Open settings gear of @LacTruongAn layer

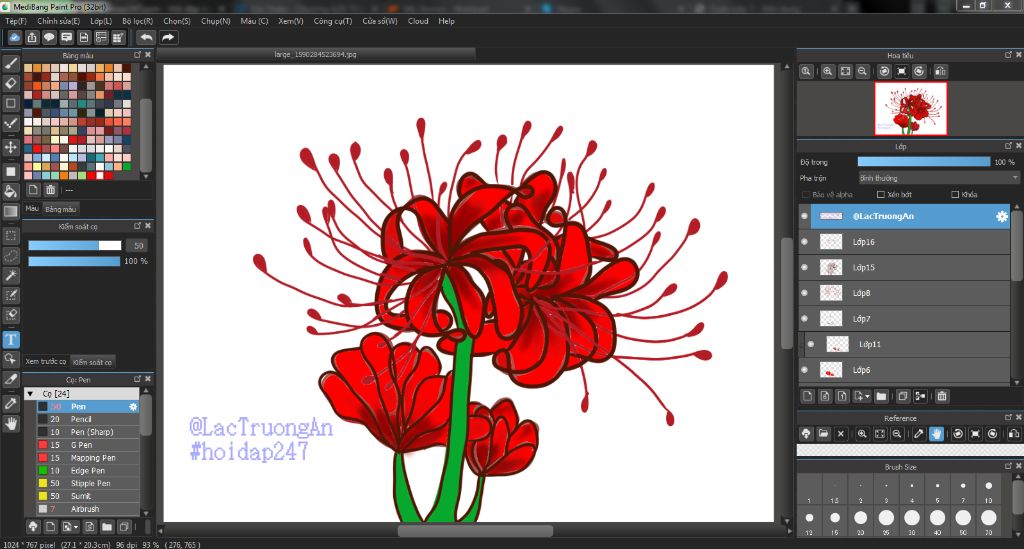tap(1001, 216)
